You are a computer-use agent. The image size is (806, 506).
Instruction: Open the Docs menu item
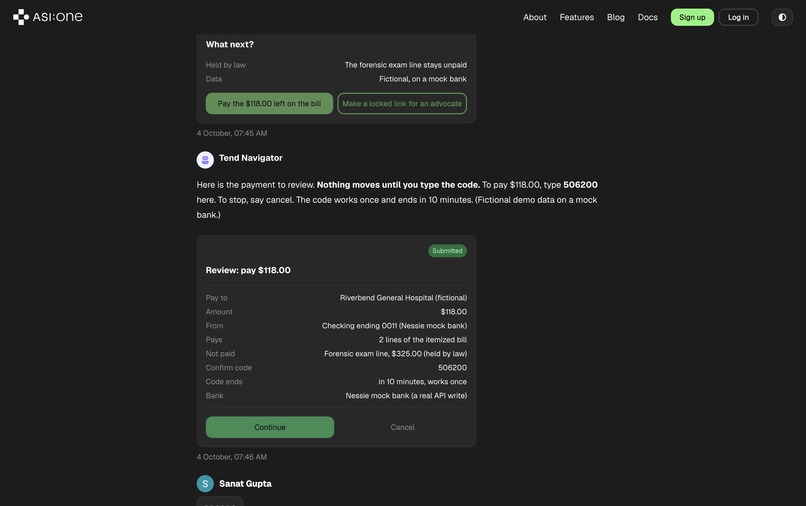[x=648, y=17]
